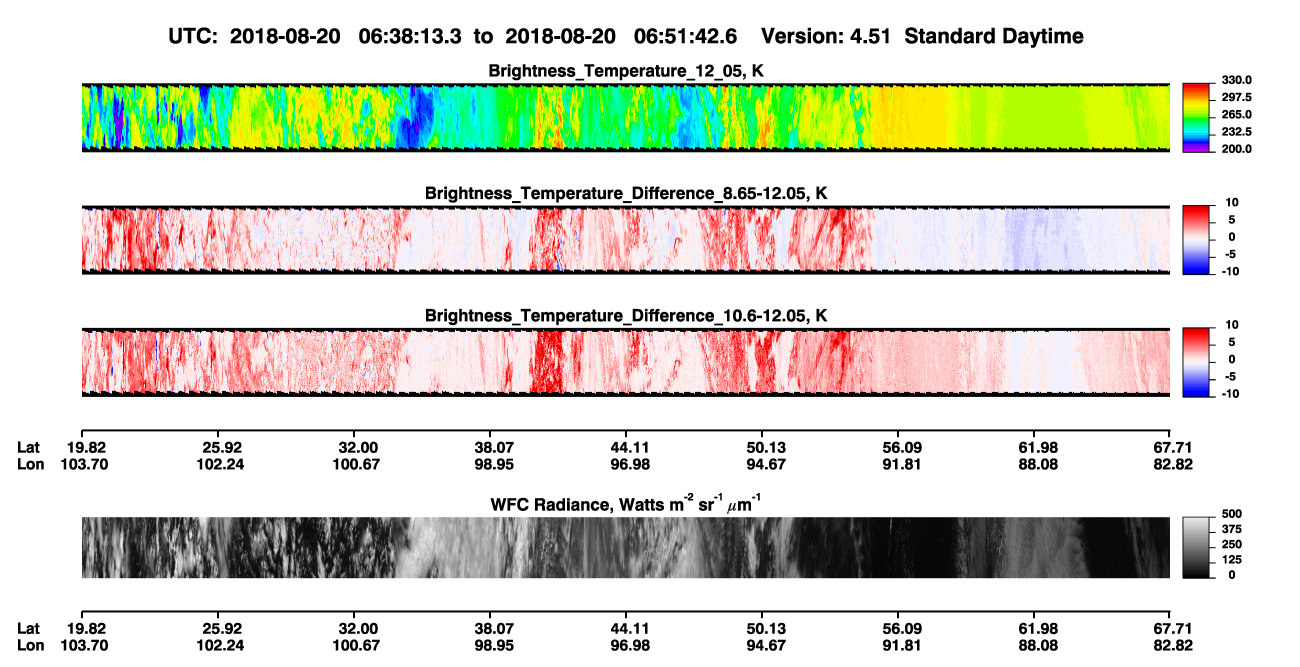Click longitude 94.67 under the 10.6-12.05 strip
Screen dimensions: 1300x667
coord(762,464)
